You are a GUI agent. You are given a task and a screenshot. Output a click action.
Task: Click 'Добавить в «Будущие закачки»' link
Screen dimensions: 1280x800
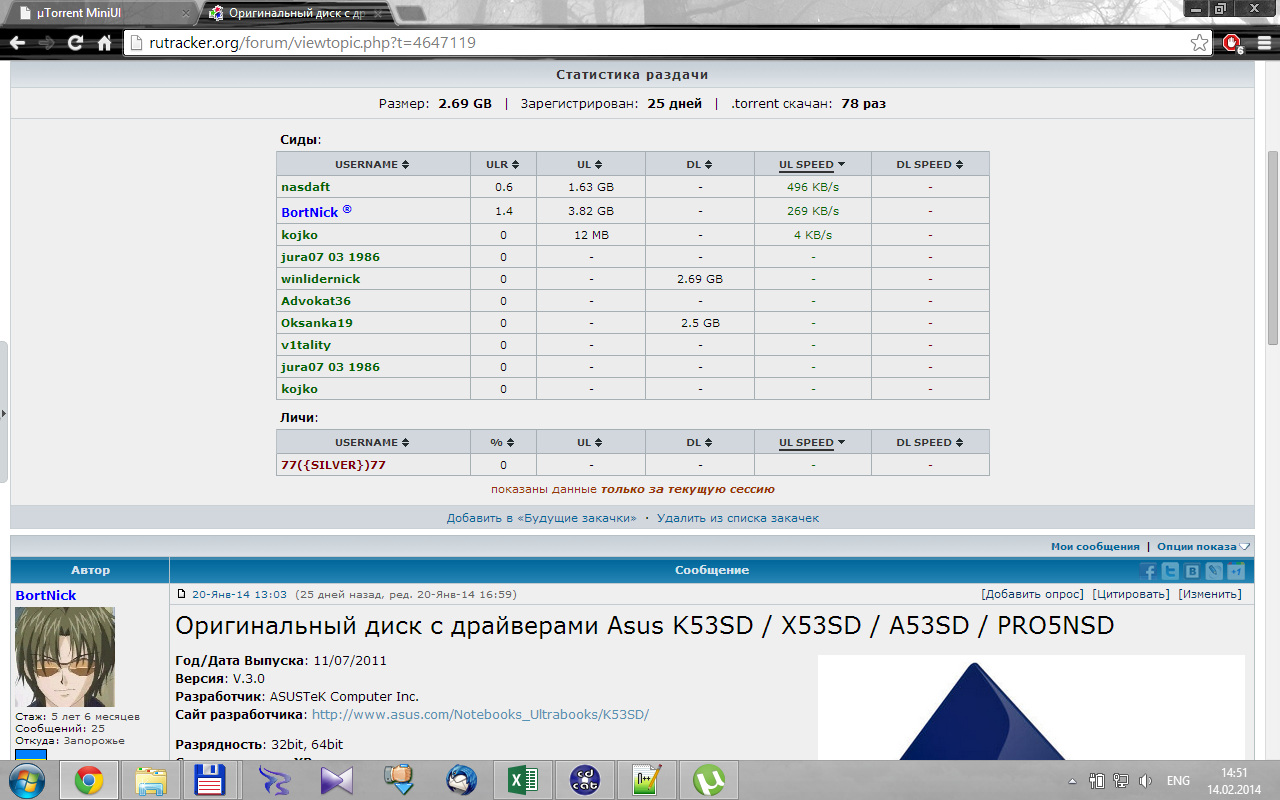coord(541,518)
